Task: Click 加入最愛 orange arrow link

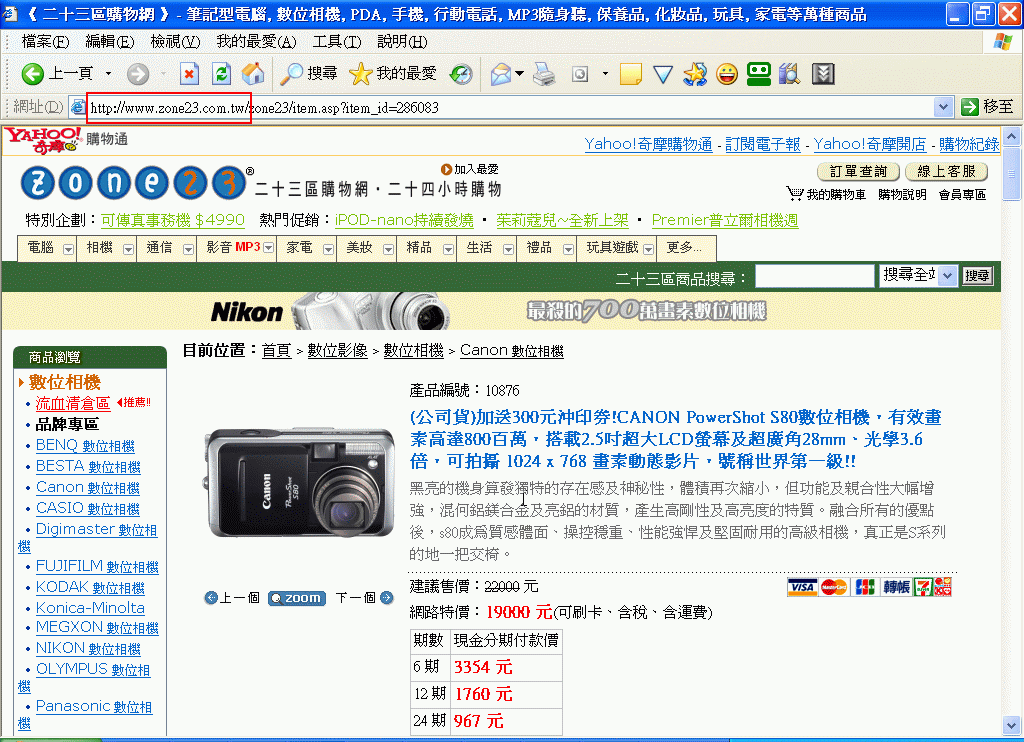Action: pos(470,169)
